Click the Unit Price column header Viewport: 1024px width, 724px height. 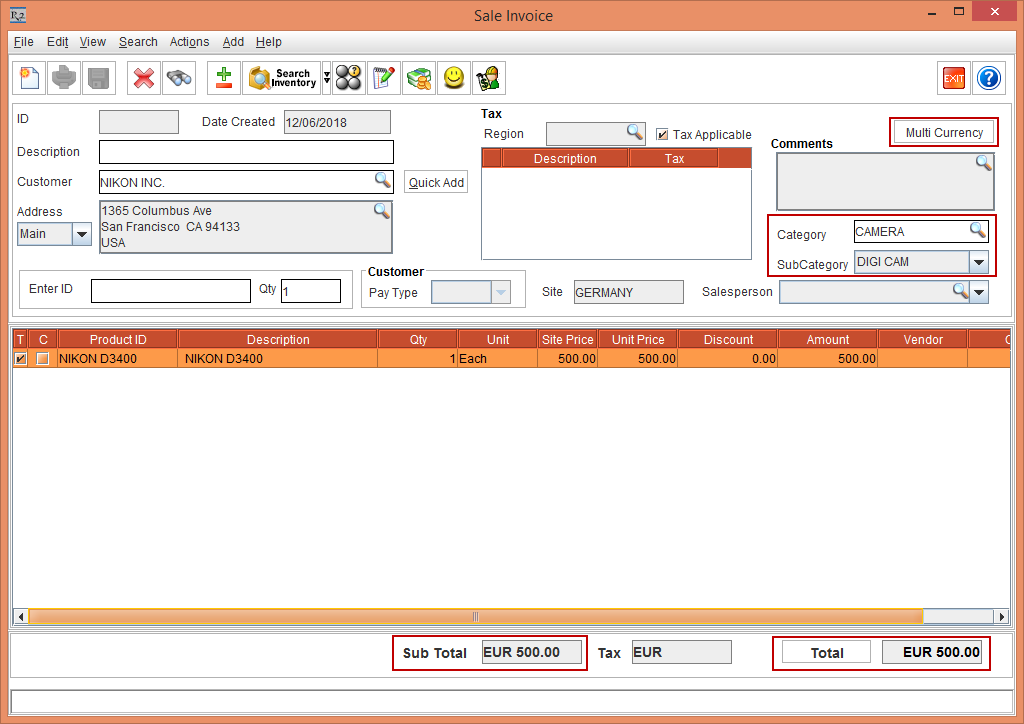(x=637, y=339)
